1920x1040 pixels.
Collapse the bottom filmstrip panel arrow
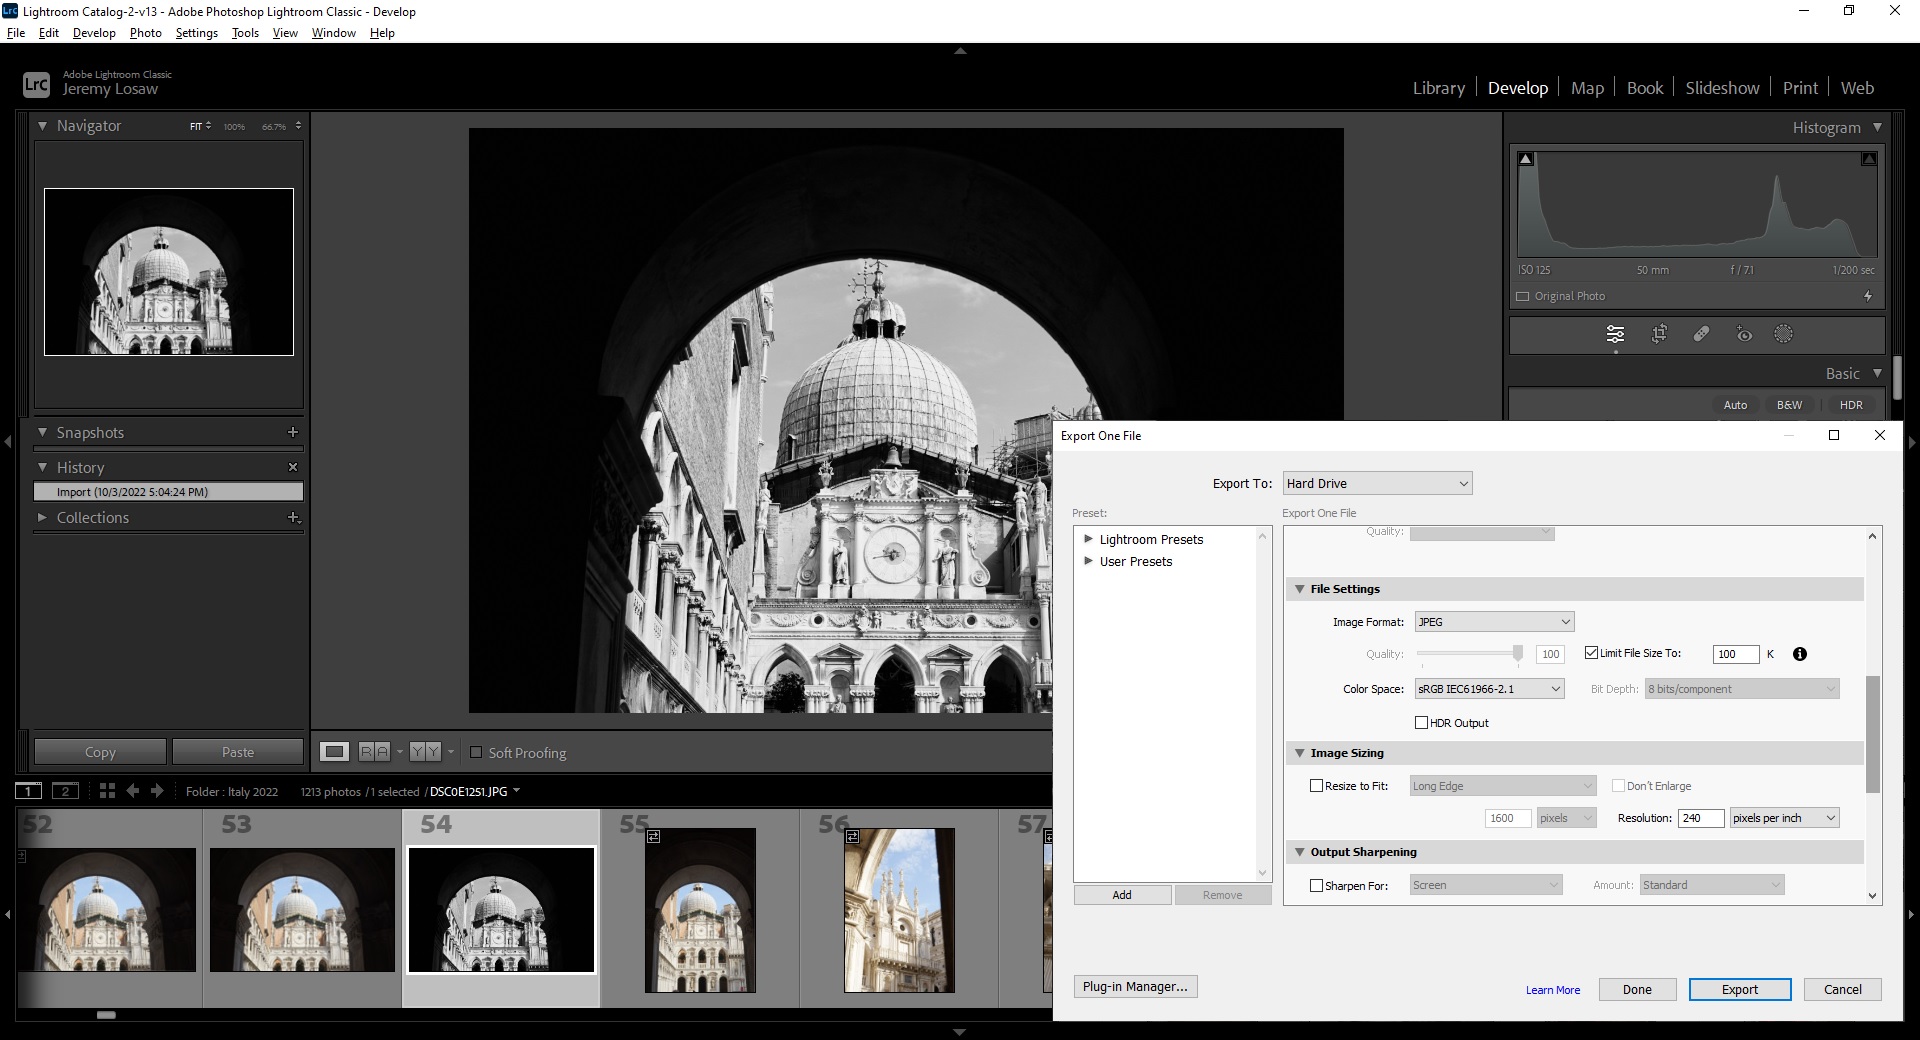point(960,1032)
